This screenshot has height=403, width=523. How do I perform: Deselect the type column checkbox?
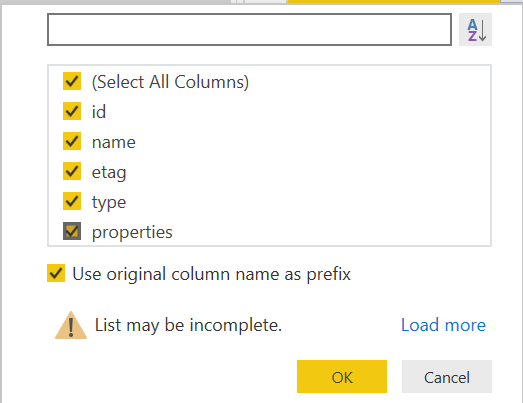72,201
